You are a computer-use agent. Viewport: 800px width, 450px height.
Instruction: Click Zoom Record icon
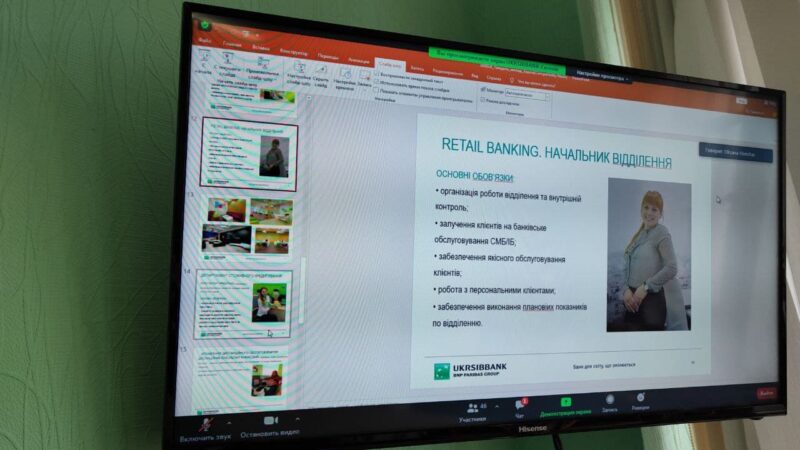tap(609, 399)
